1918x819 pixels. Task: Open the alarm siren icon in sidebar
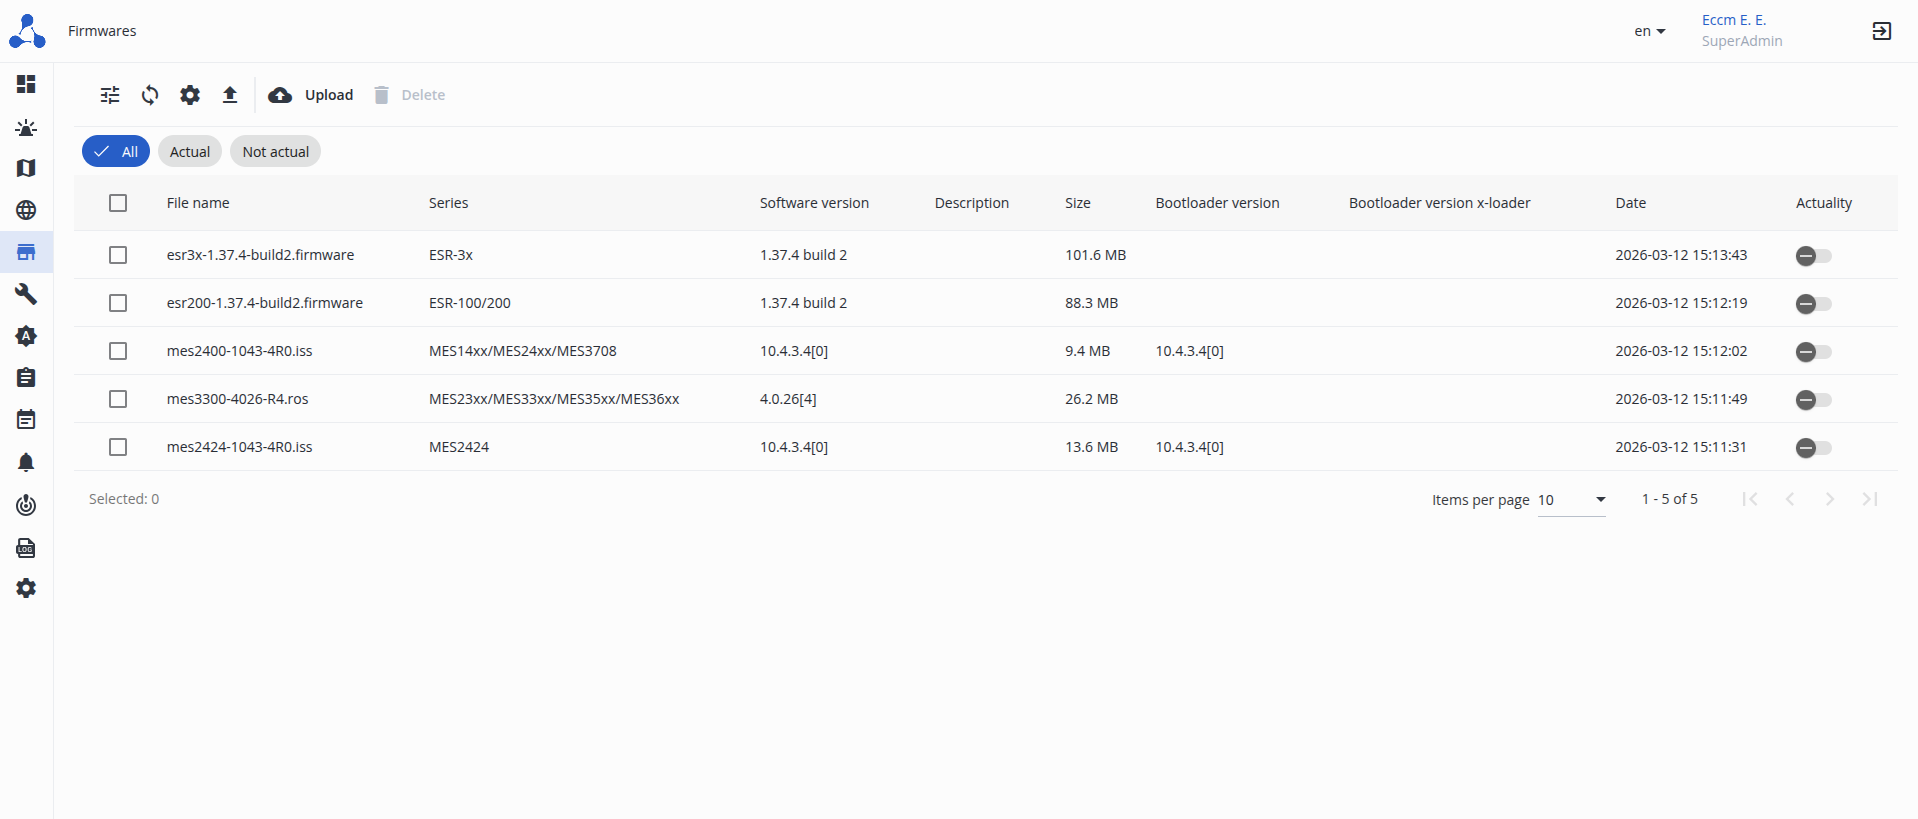coord(26,127)
